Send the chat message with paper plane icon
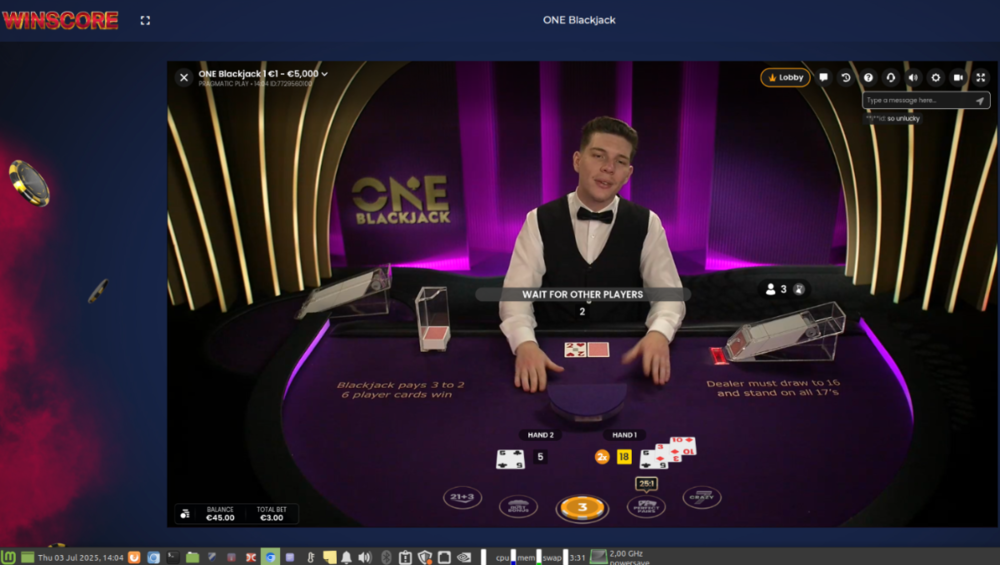The image size is (1000, 565). click(x=980, y=101)
